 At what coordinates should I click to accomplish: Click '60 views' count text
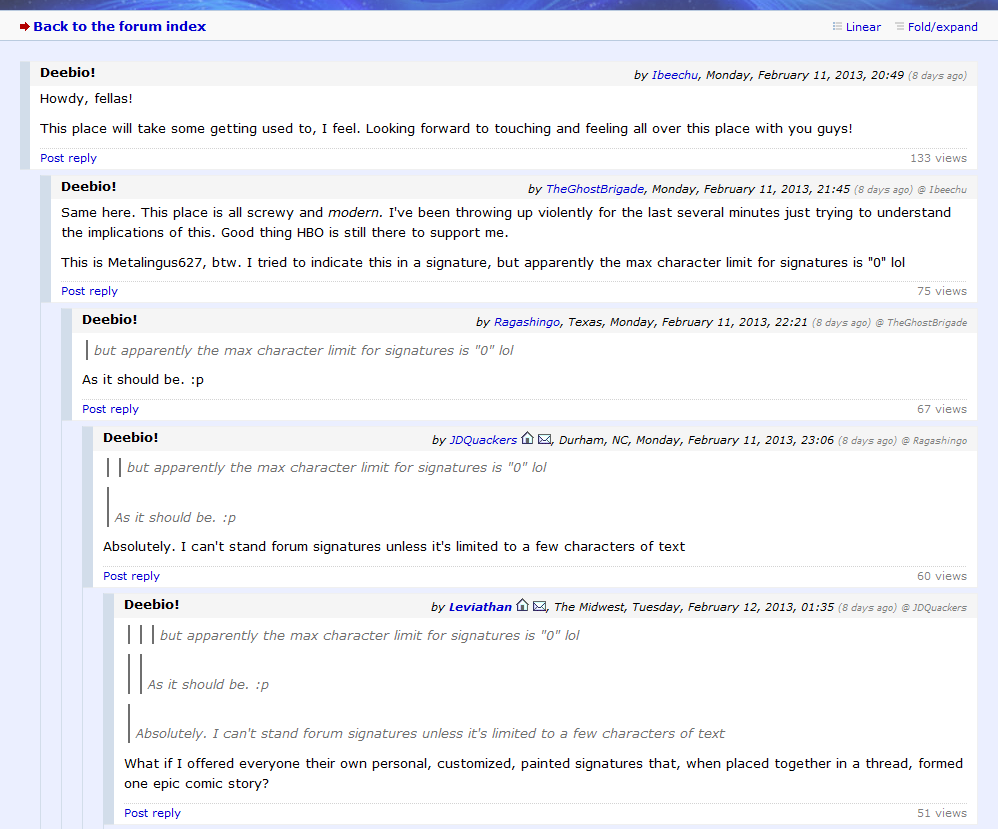(942, 576)
